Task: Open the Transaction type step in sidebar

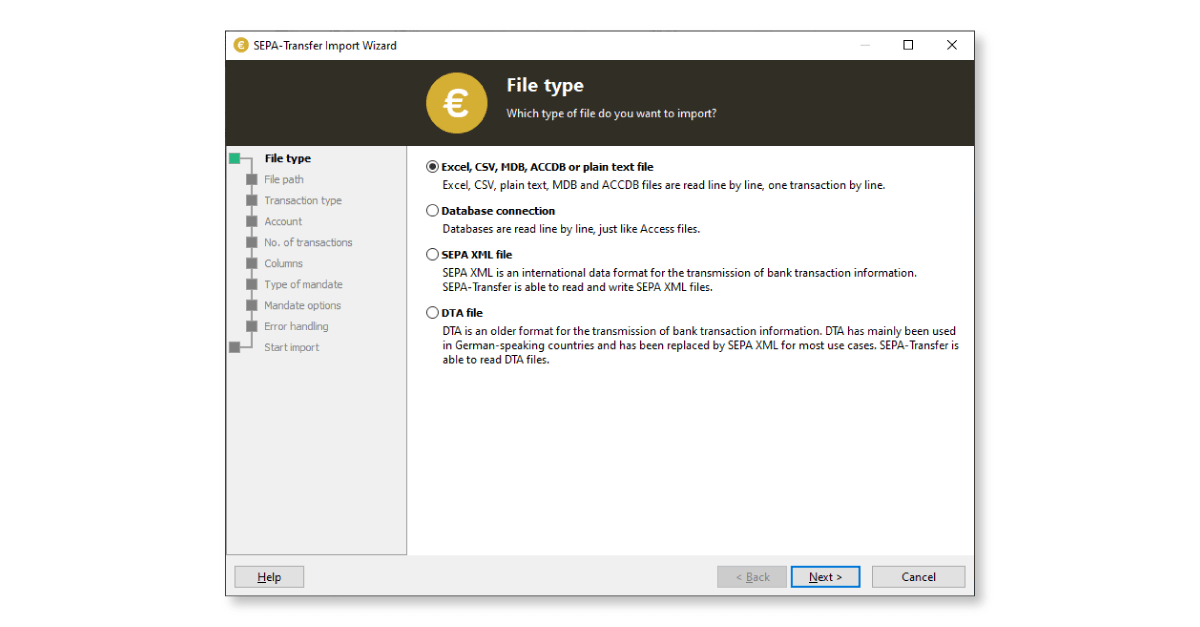Action: pos(302,201)
